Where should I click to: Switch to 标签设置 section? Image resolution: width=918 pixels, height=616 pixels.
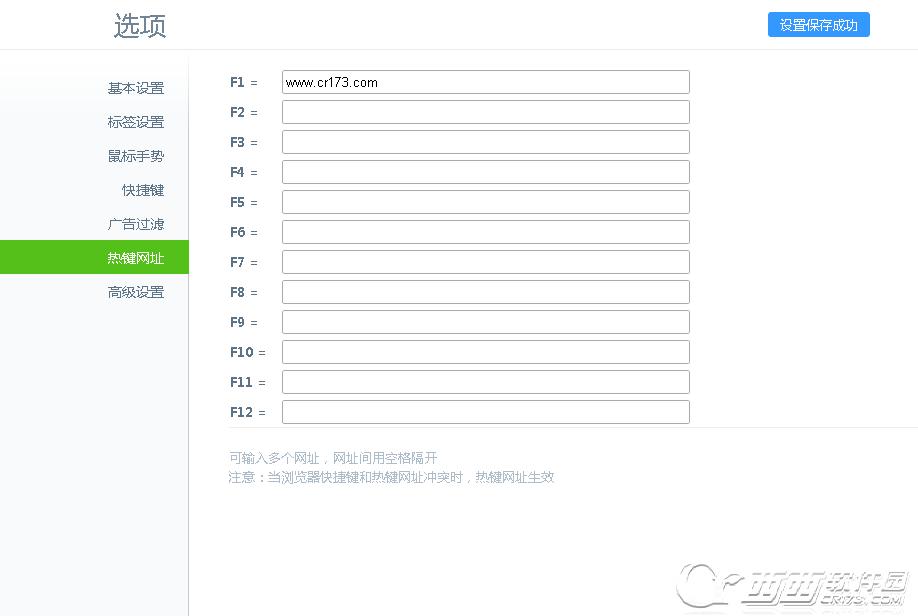[135, 122]
